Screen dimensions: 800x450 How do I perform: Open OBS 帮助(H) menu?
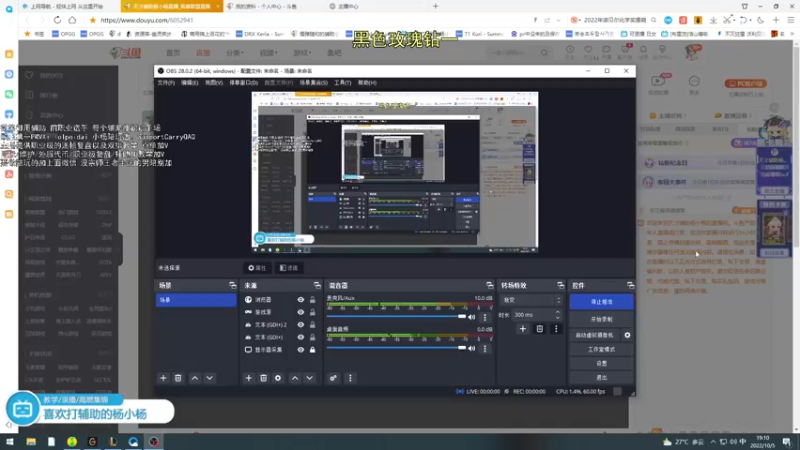pos(367,83)
